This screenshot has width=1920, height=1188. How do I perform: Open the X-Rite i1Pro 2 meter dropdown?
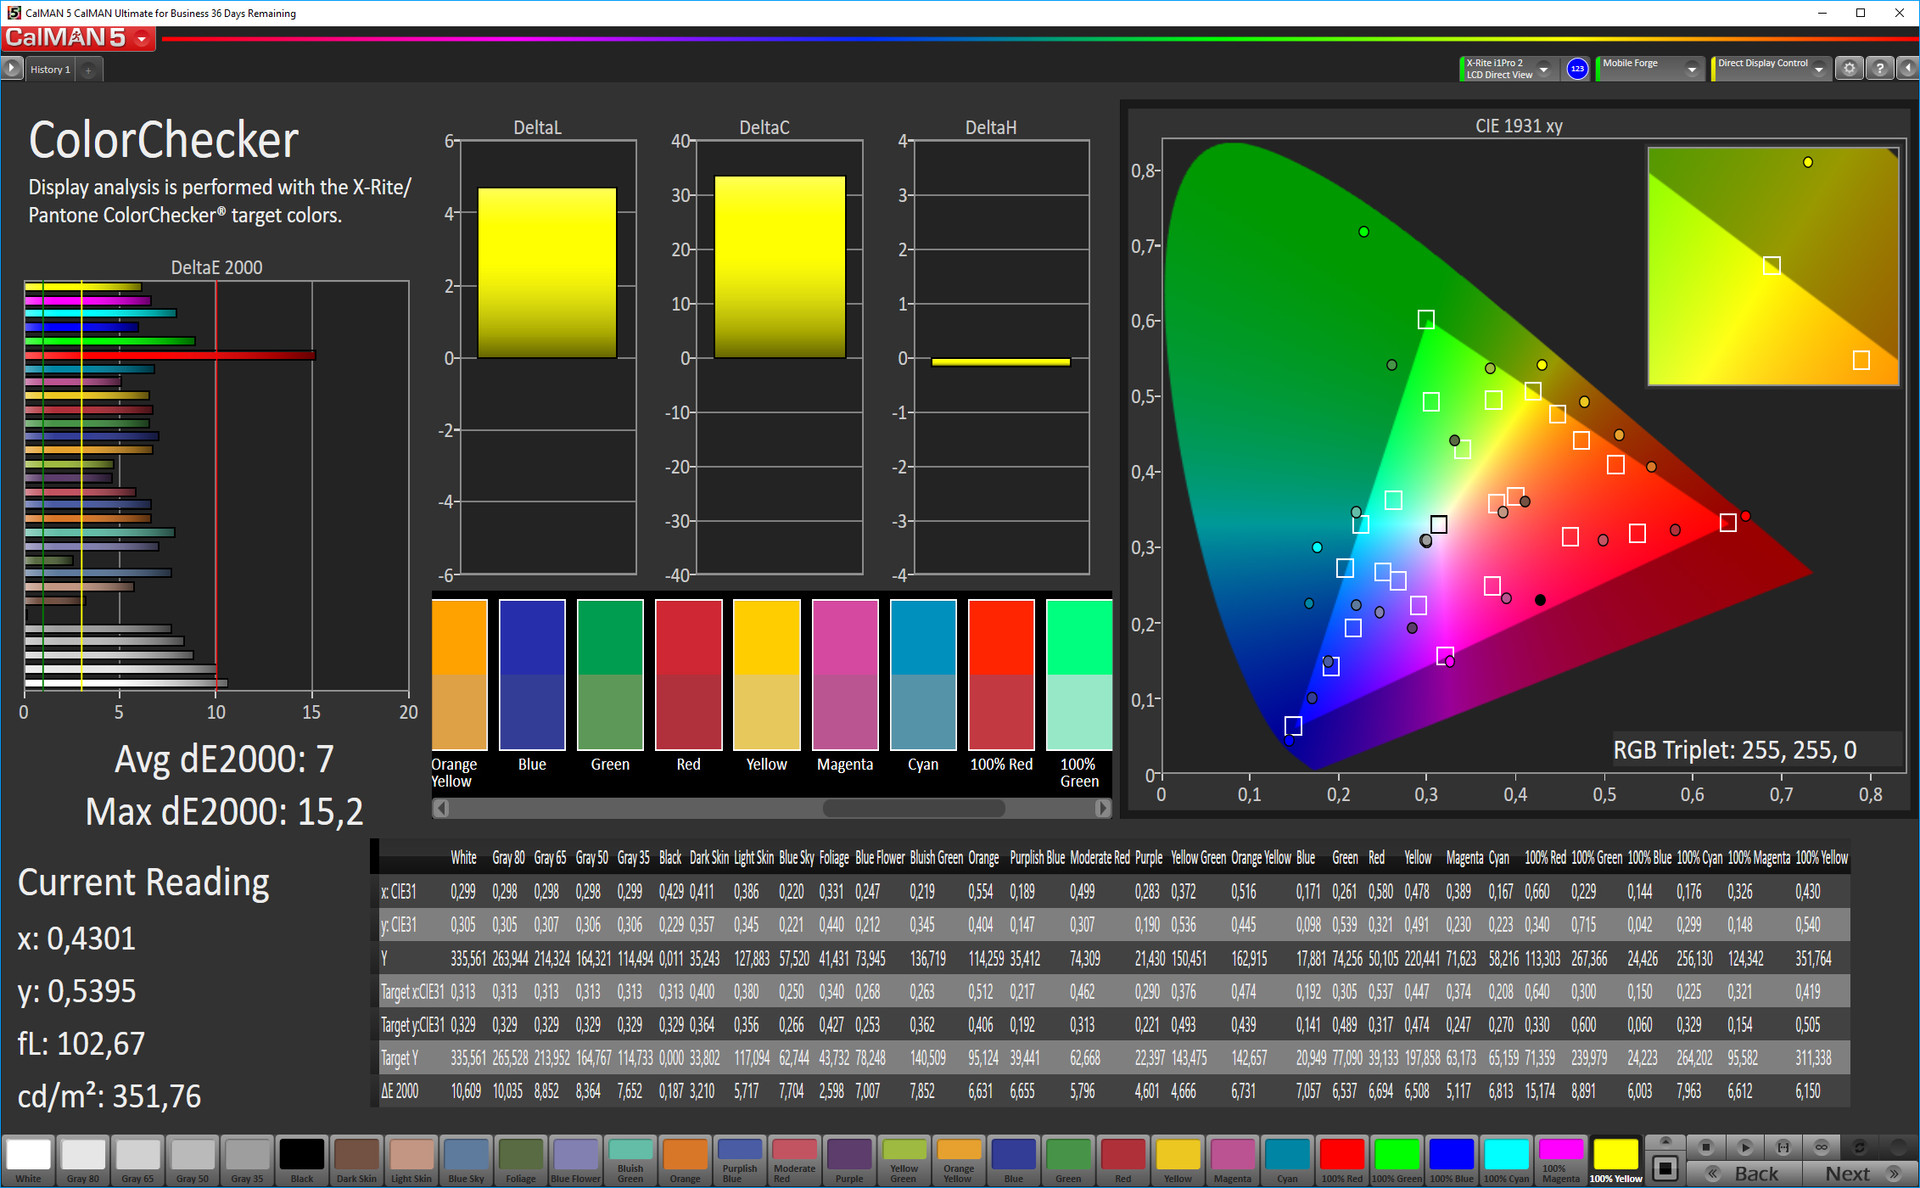[1543, 69]
